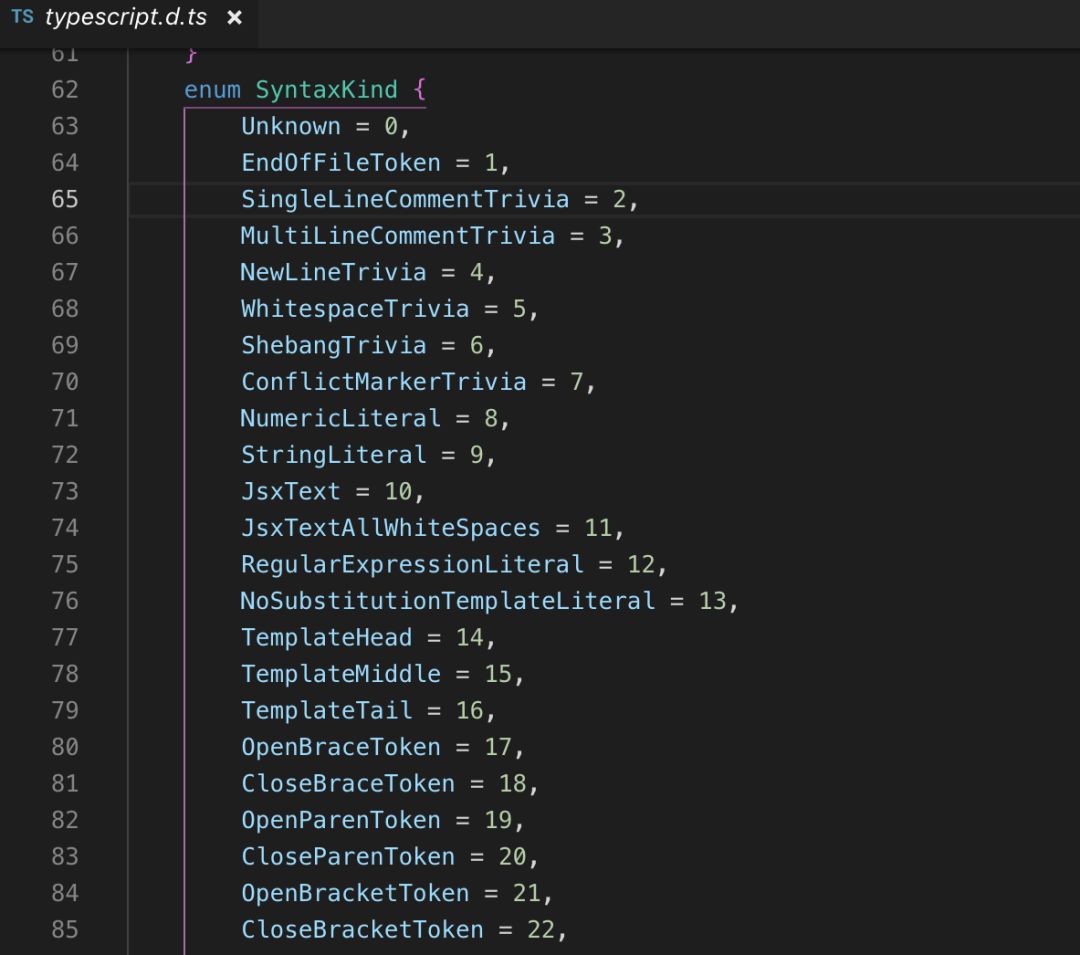Close the typescript.d.ts tab

tap(234, 18)
